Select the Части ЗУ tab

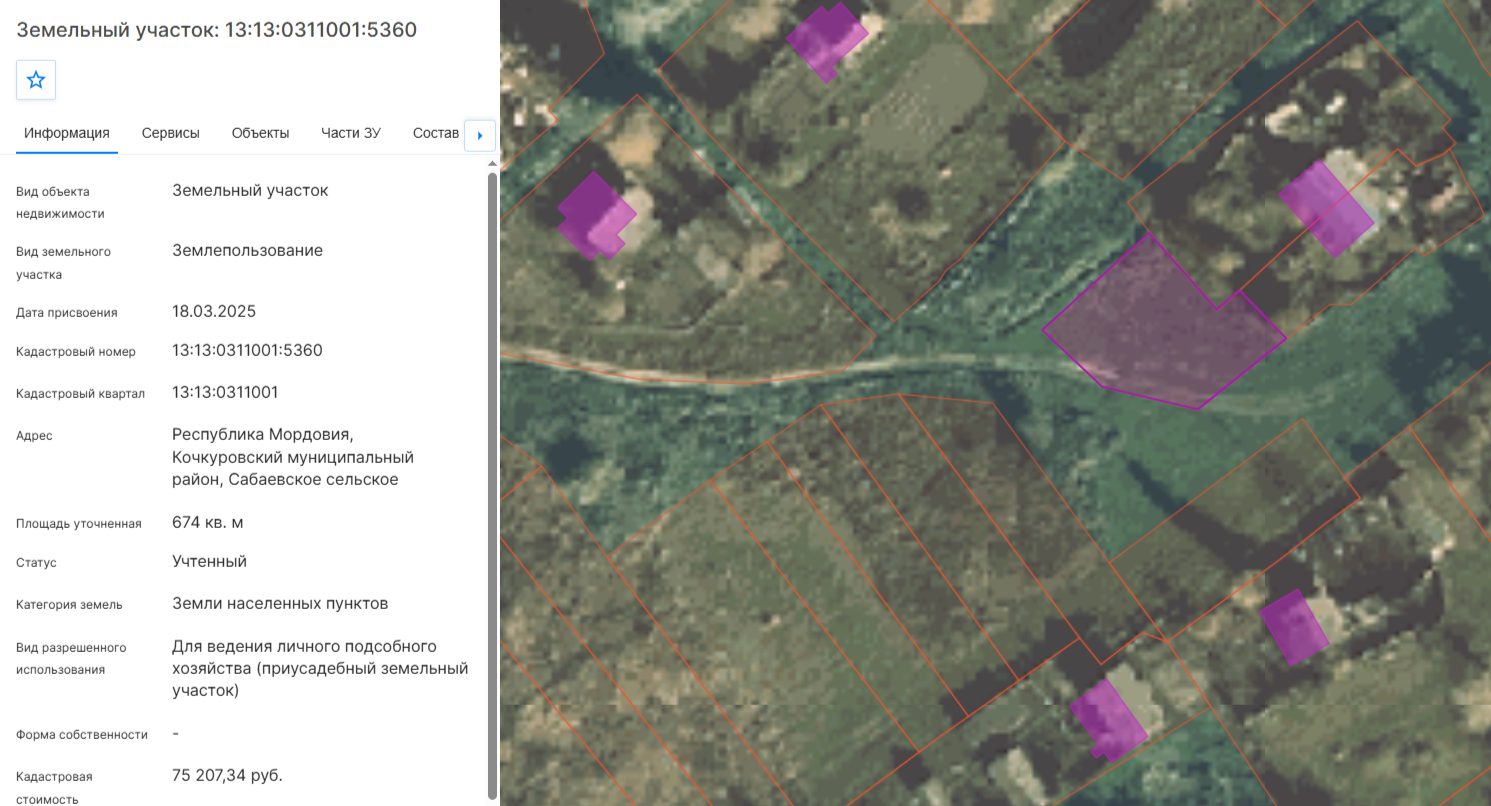pos(351,133)
